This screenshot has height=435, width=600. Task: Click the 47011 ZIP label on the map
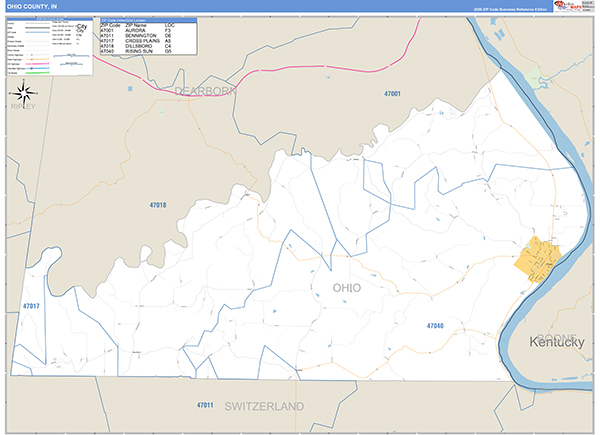[x=205, y=405]
